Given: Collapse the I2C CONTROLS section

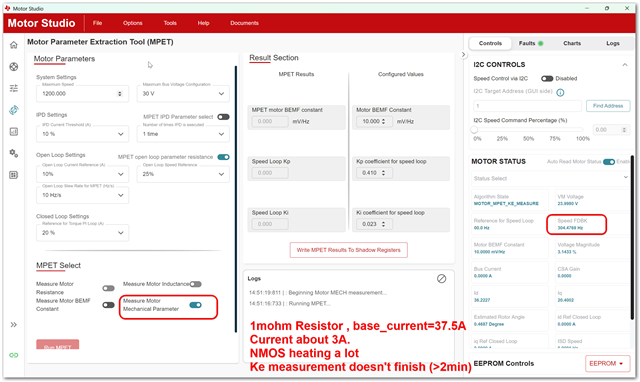Looking at the screenshot, I should coord(624,64).
